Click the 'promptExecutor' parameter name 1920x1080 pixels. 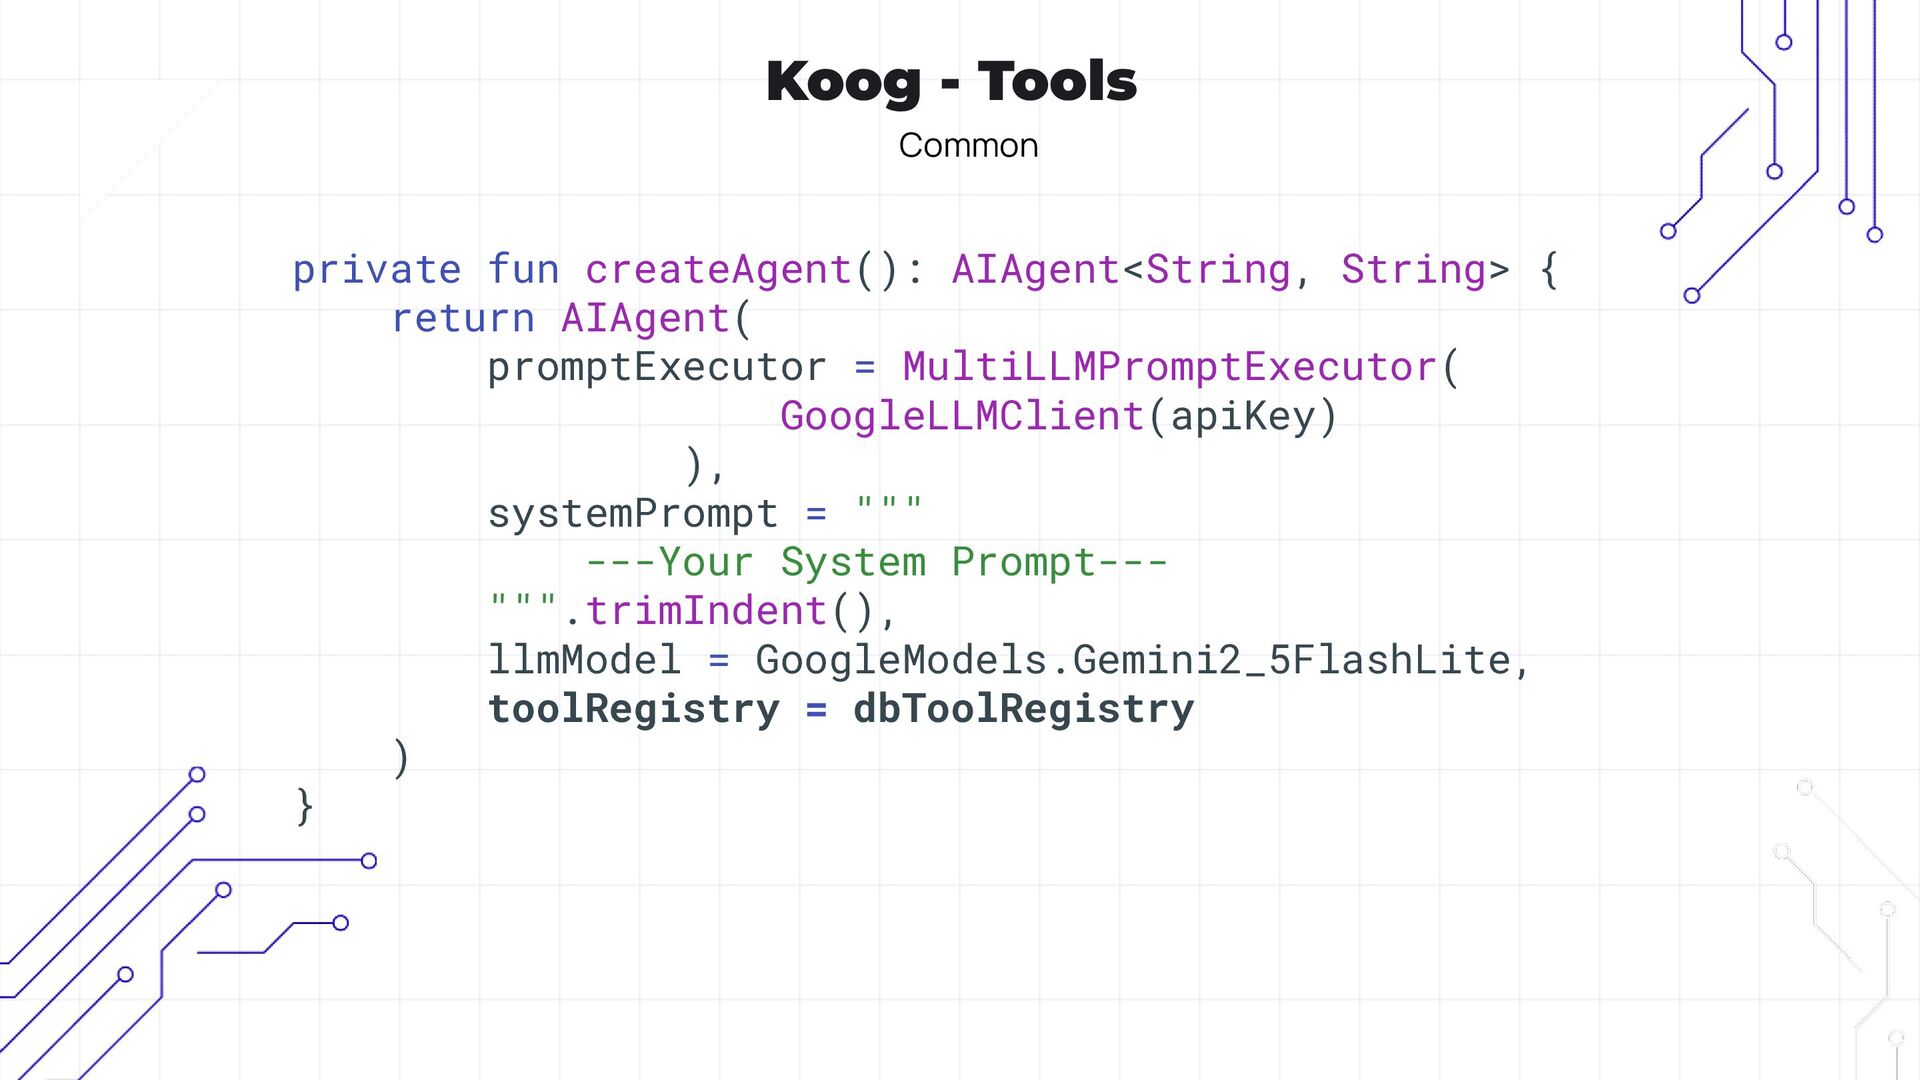656,367
